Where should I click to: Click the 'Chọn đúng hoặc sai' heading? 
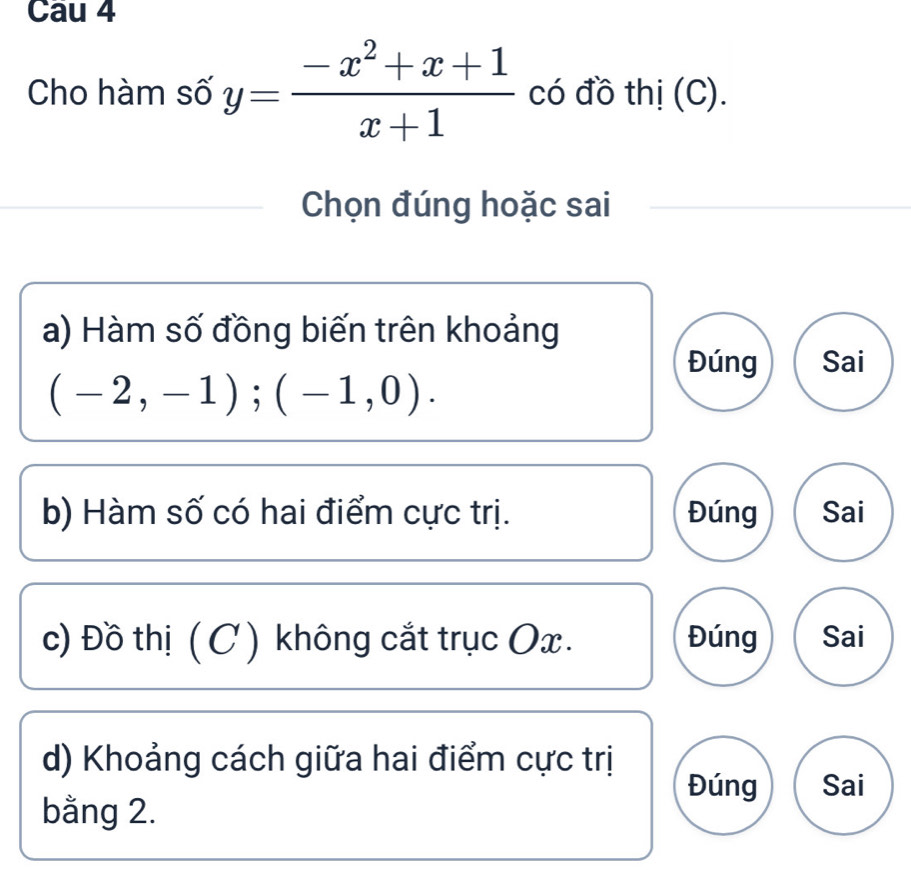456,205
